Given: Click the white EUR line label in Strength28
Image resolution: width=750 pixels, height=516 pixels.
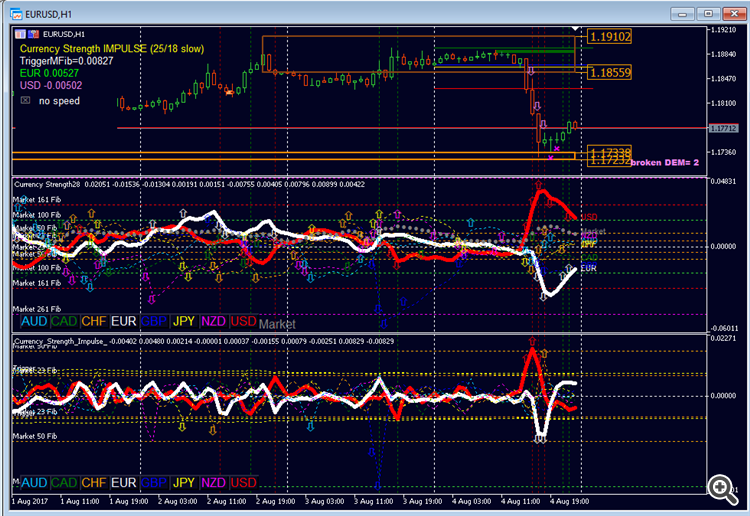Looking at the screenshot, I should [x=589, y=268].
